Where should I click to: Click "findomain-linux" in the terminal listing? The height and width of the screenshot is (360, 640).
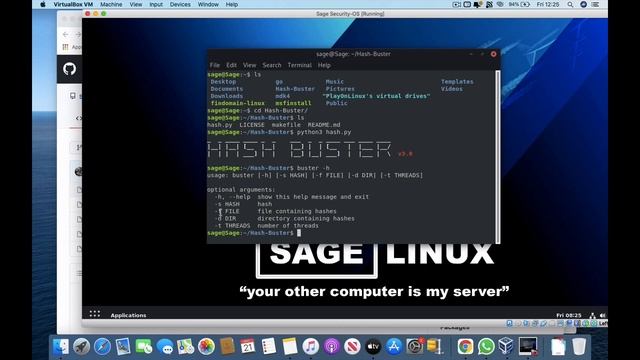[238, 103]
